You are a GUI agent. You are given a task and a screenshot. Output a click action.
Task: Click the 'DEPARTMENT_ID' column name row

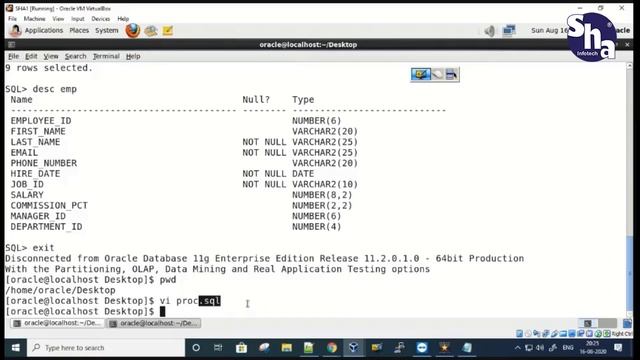point(46,227)
